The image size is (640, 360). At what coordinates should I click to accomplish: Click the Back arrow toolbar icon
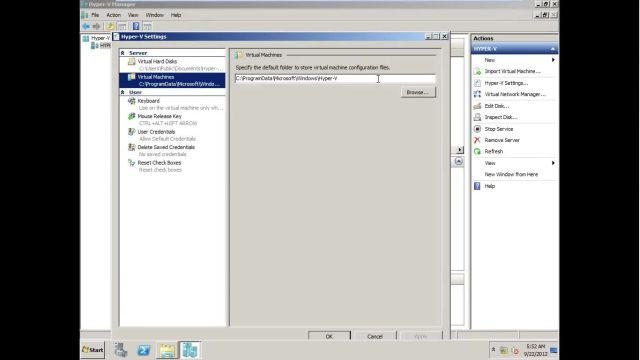pyautogui.click(x=86, y=27)
